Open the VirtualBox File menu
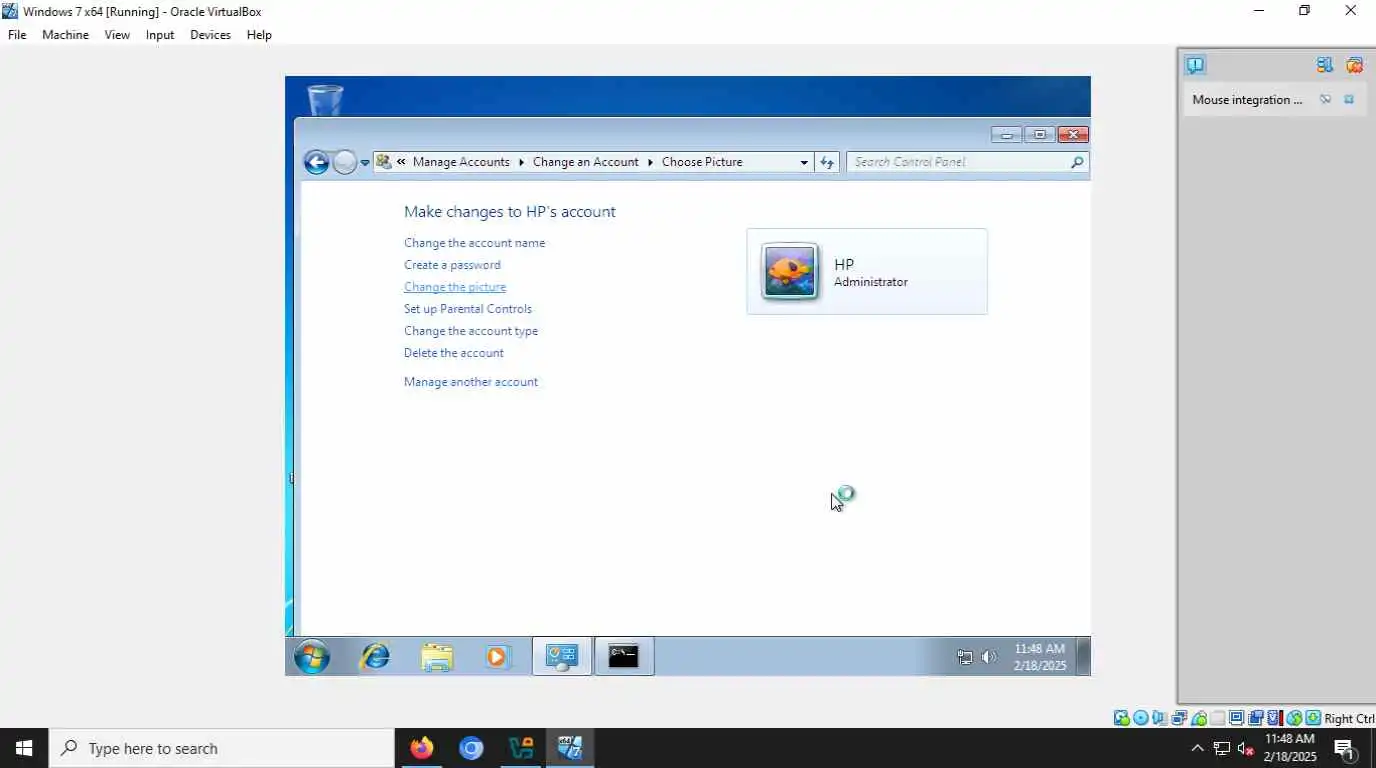The height and width of the screenshot is (768, 1376). [17, 35]
